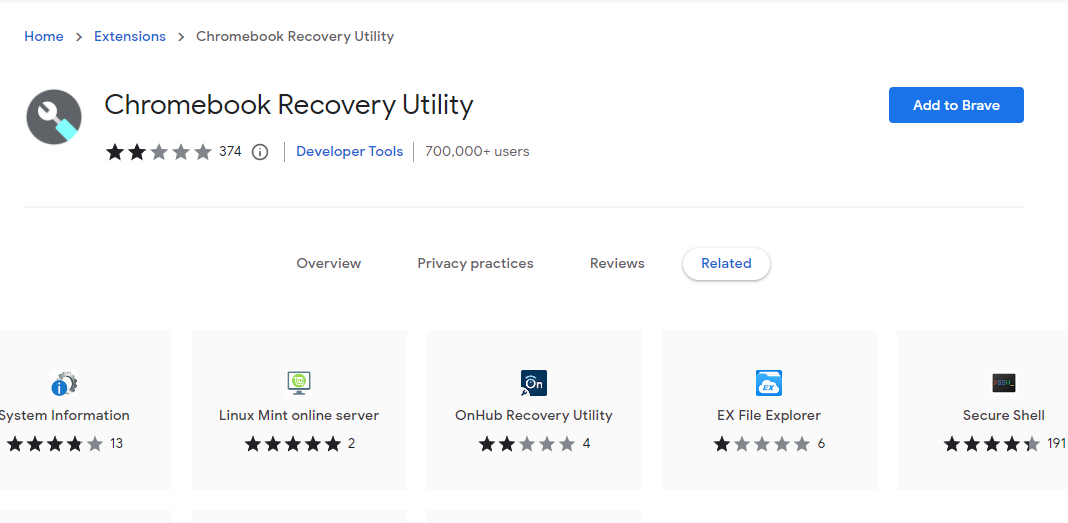1068x523 pixels.
Task: Click the 374 ratings count
Action: (230, 151)
